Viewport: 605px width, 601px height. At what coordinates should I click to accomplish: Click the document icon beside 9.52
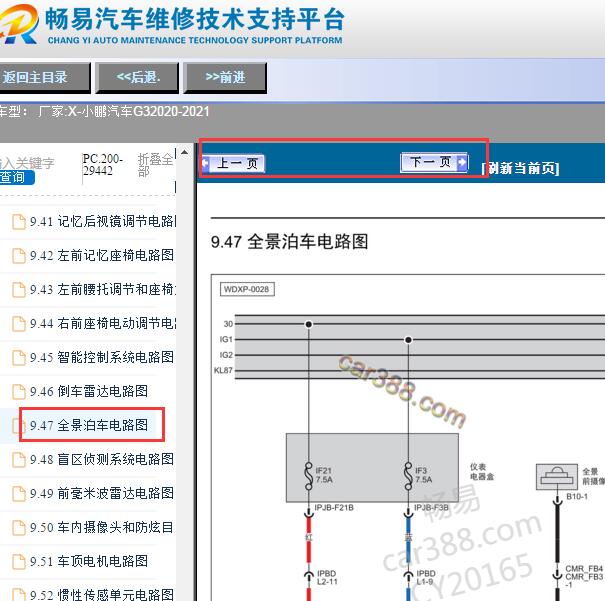[x=19, y=594]
